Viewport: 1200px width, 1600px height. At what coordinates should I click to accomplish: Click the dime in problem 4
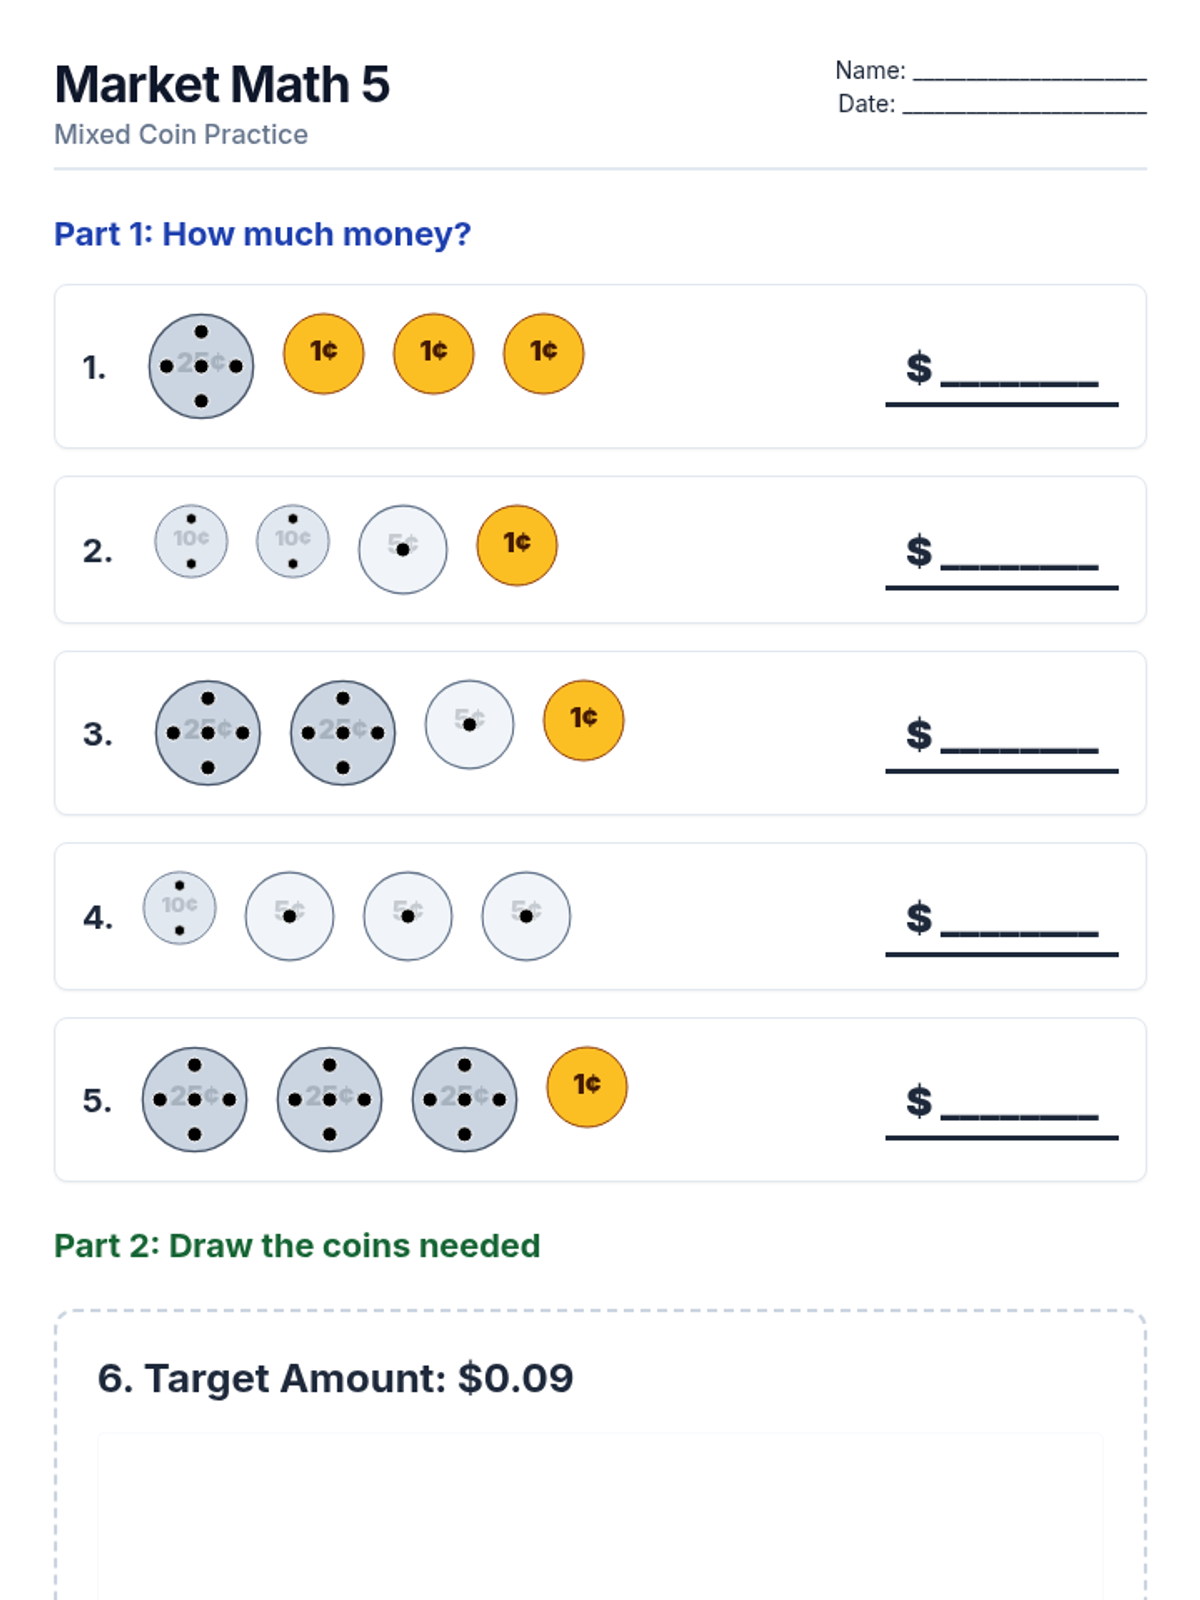pos(180,908)
